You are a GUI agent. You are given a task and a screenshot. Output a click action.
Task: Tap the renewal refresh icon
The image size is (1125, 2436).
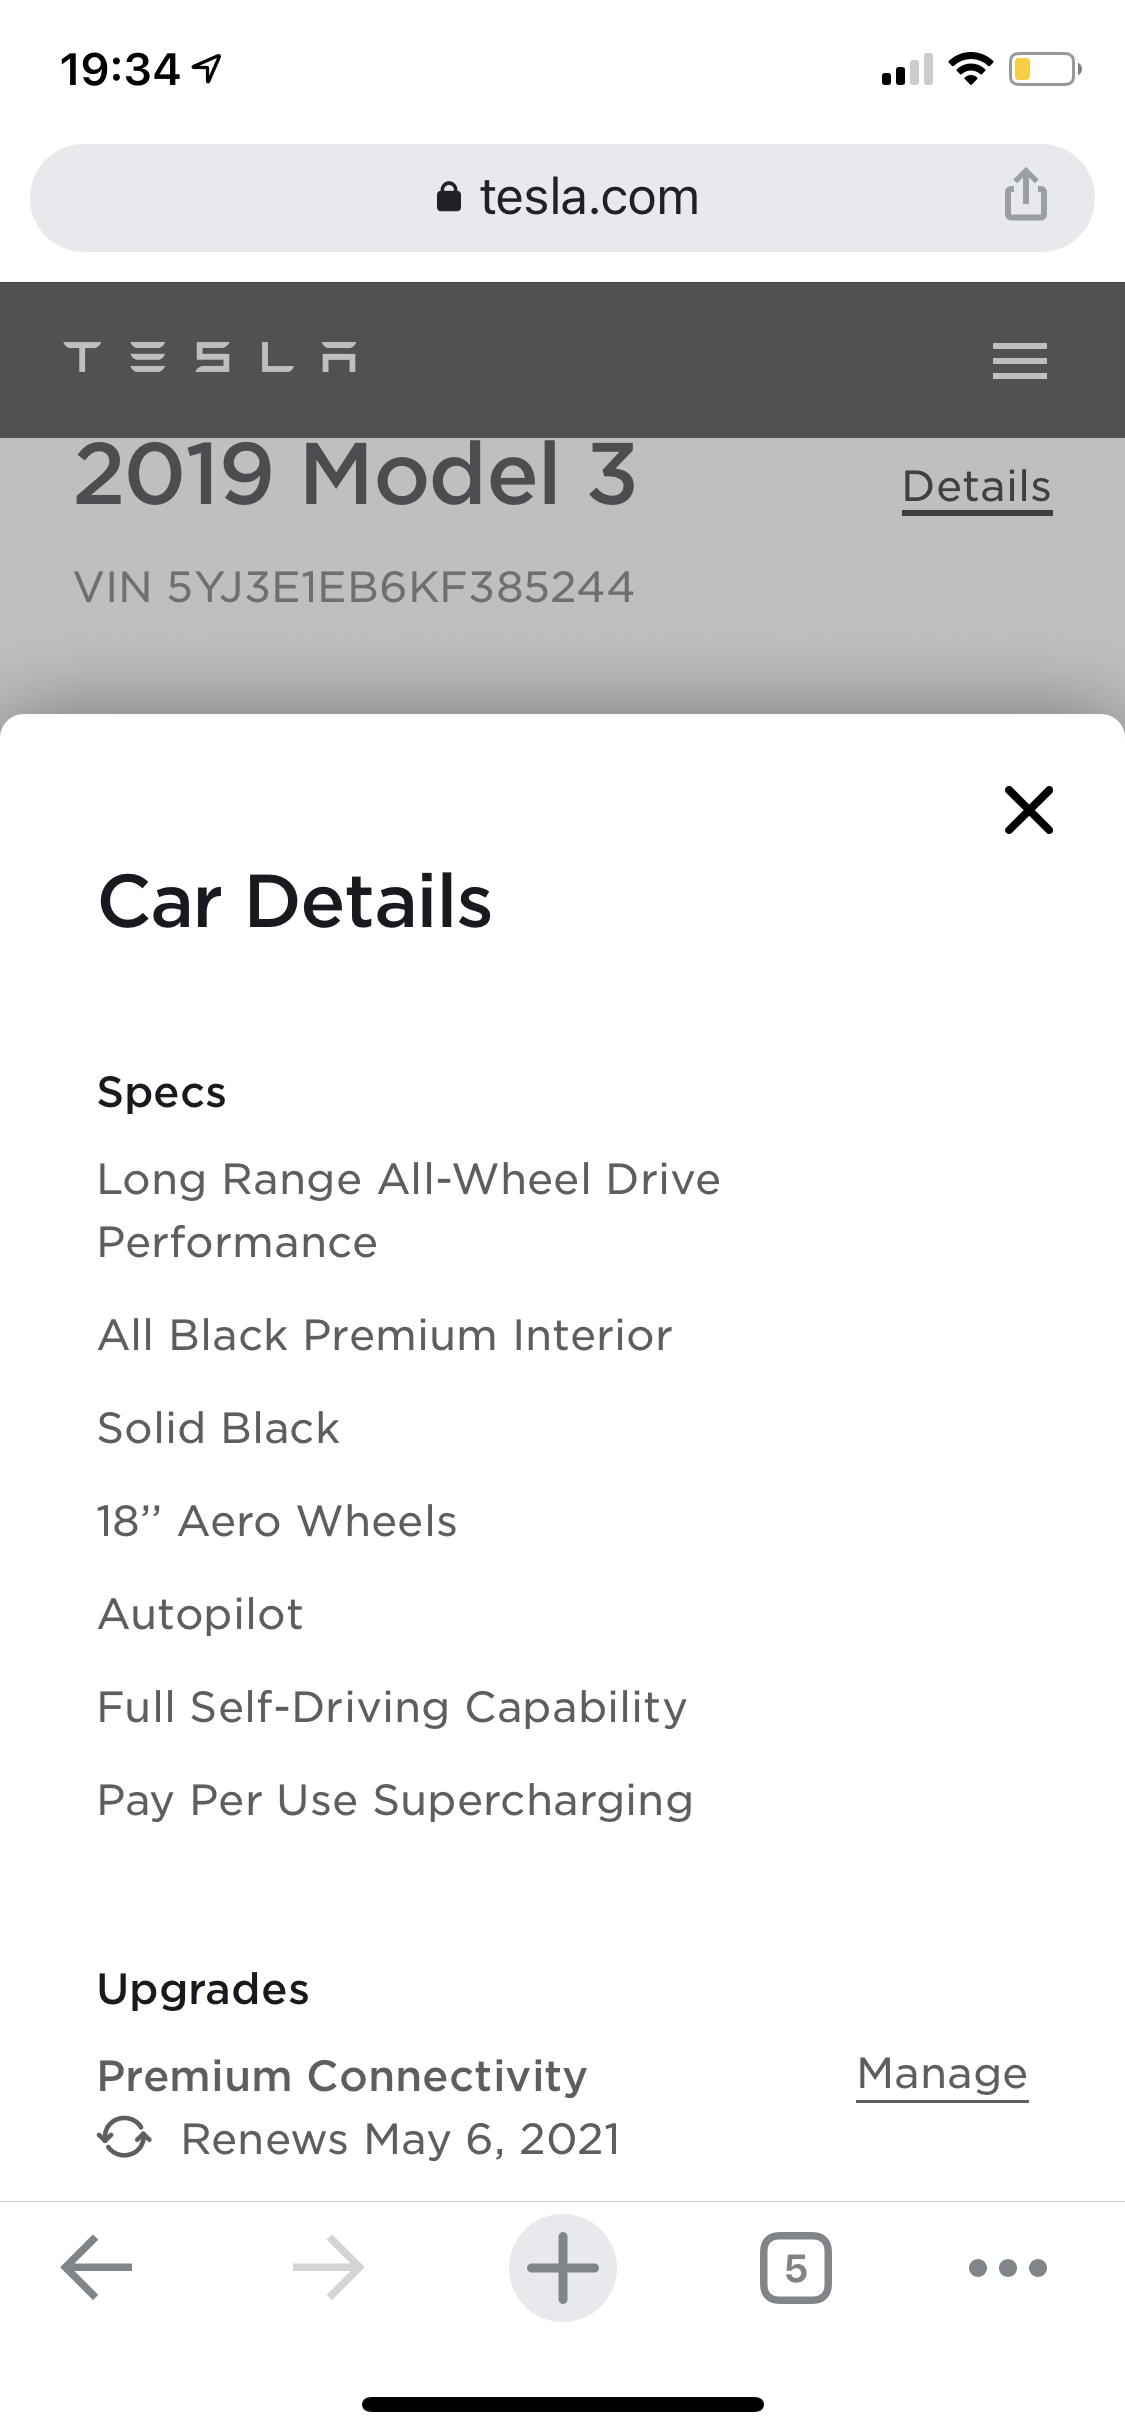coord(124,2139)
